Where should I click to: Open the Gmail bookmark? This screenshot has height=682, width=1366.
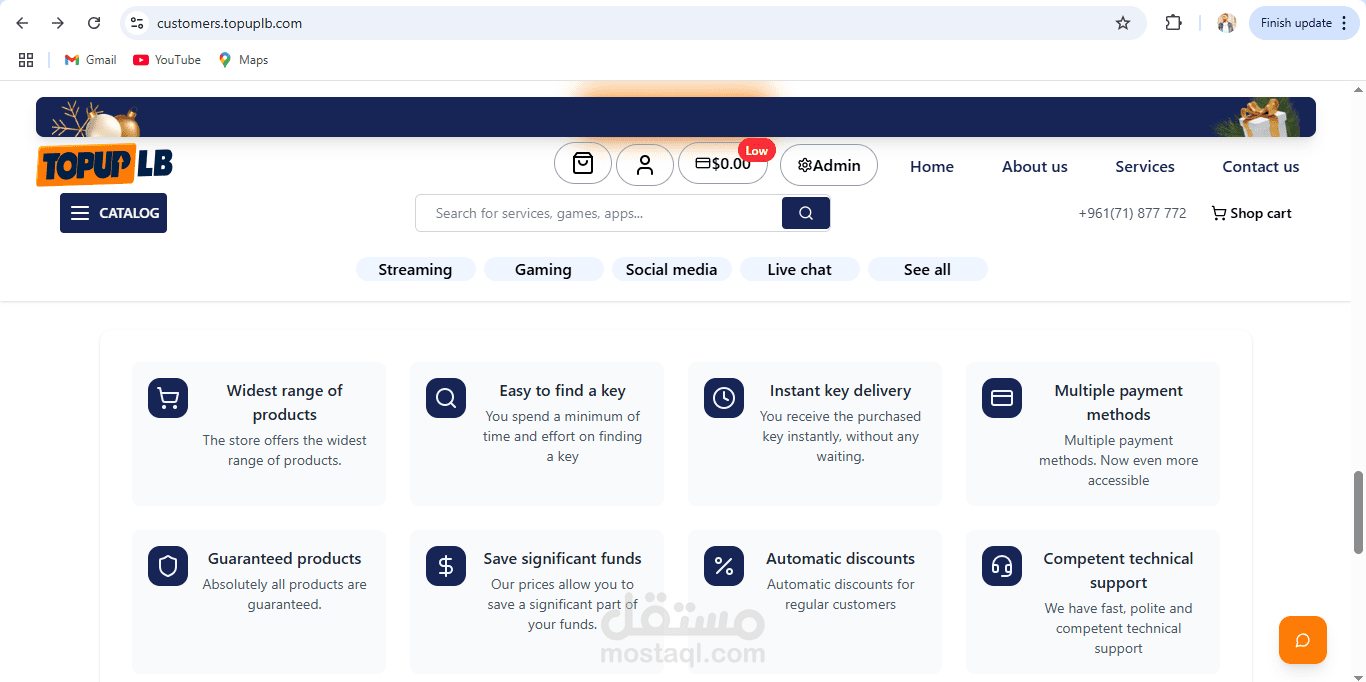tap(90, 60)
